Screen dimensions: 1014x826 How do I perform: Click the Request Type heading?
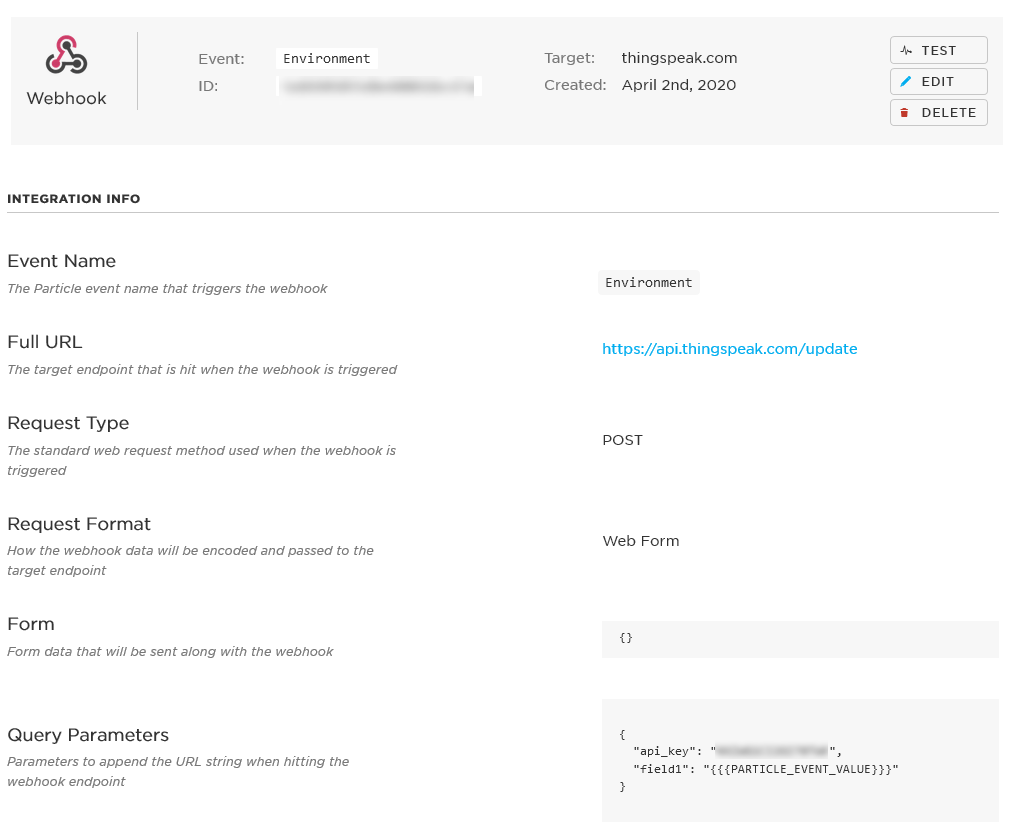click(68, 423)
